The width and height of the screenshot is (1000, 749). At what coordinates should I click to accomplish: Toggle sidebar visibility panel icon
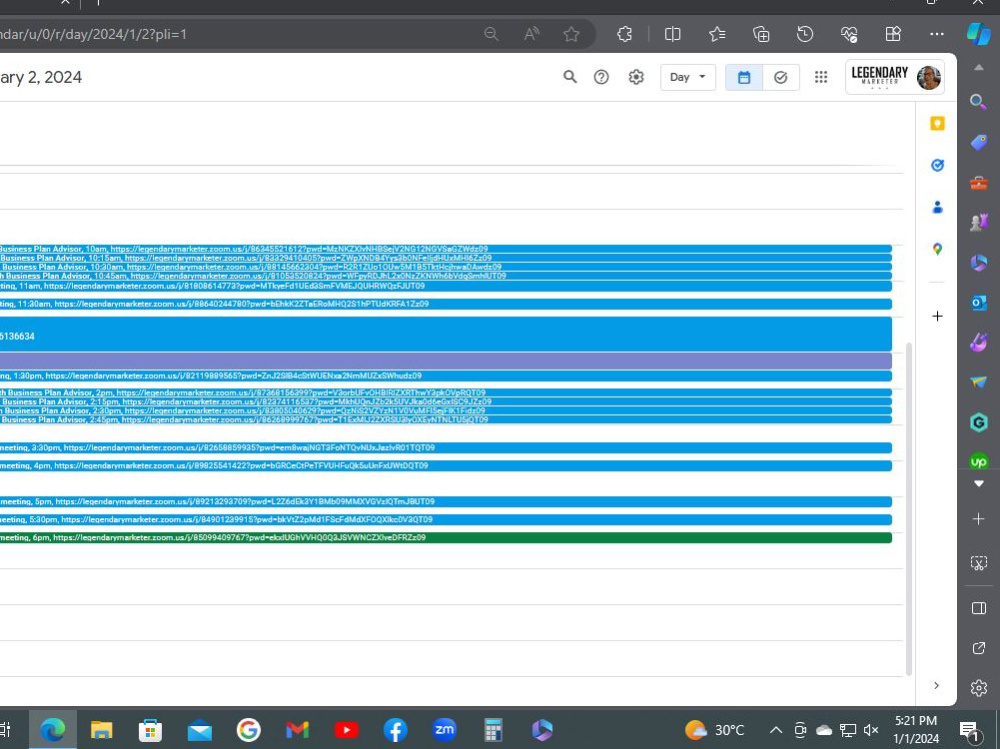click(x=978, y=608)
